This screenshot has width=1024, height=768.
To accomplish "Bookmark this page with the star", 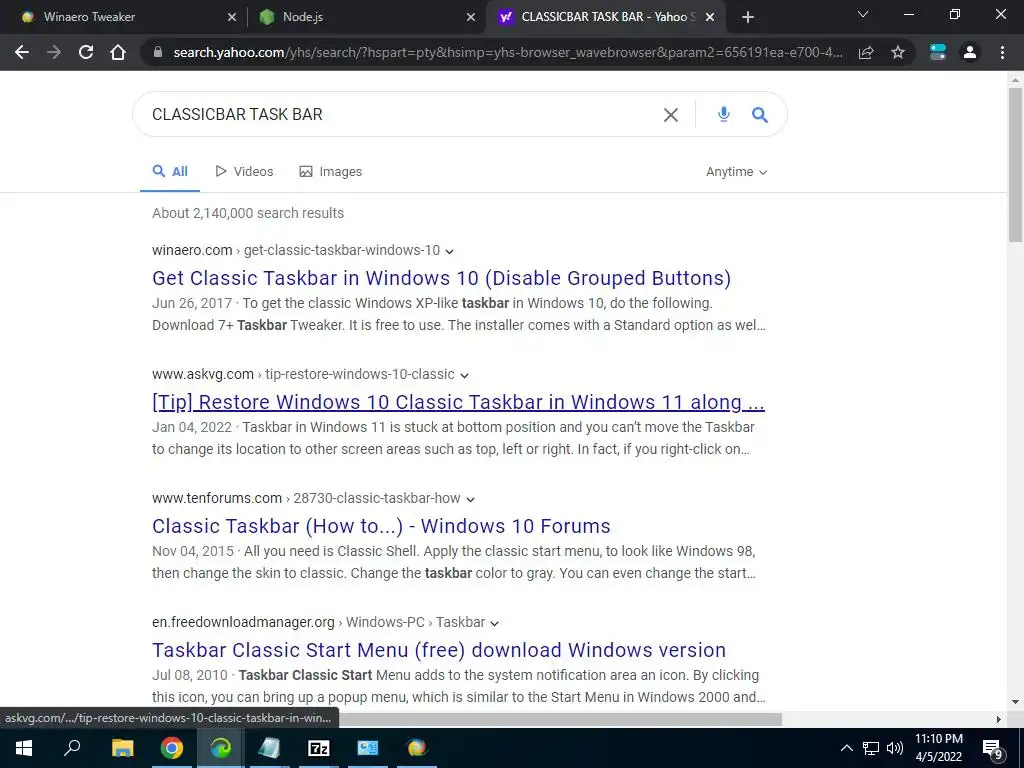I will coord(898,52).
